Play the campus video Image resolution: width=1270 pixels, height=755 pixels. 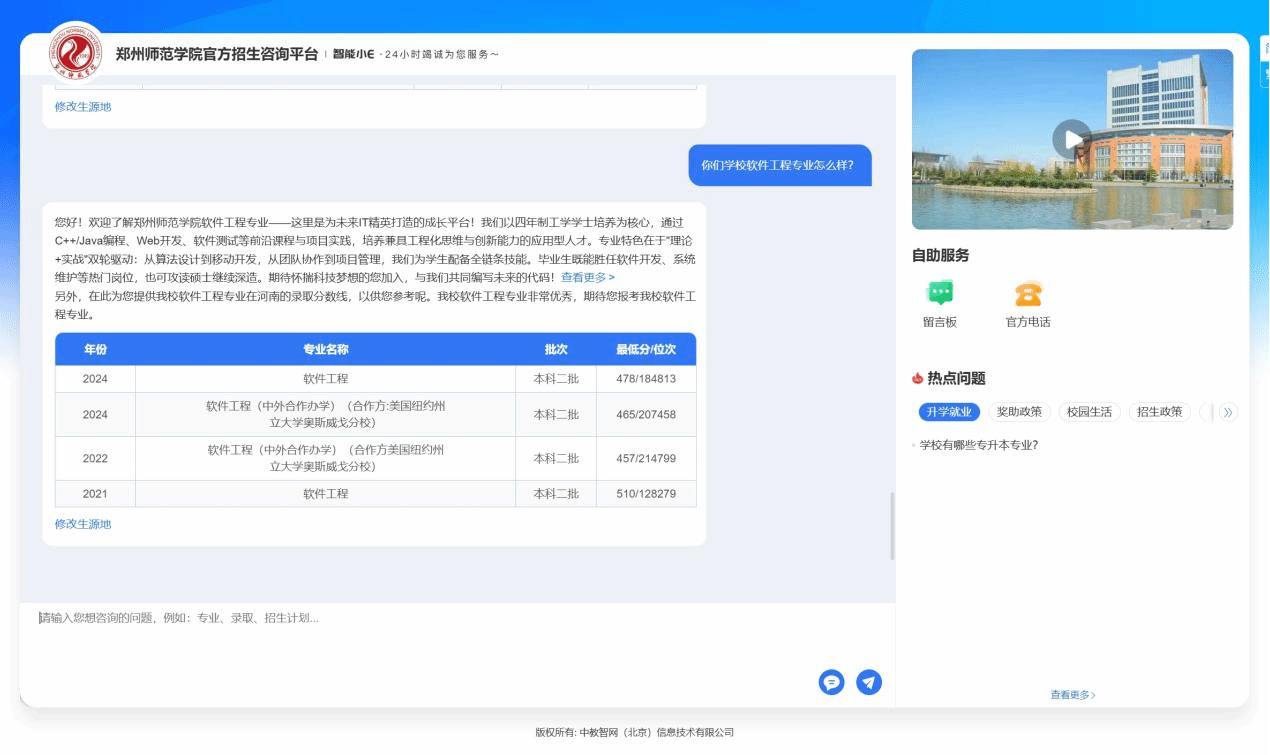pyautogui.click(x=1071, y=139)
